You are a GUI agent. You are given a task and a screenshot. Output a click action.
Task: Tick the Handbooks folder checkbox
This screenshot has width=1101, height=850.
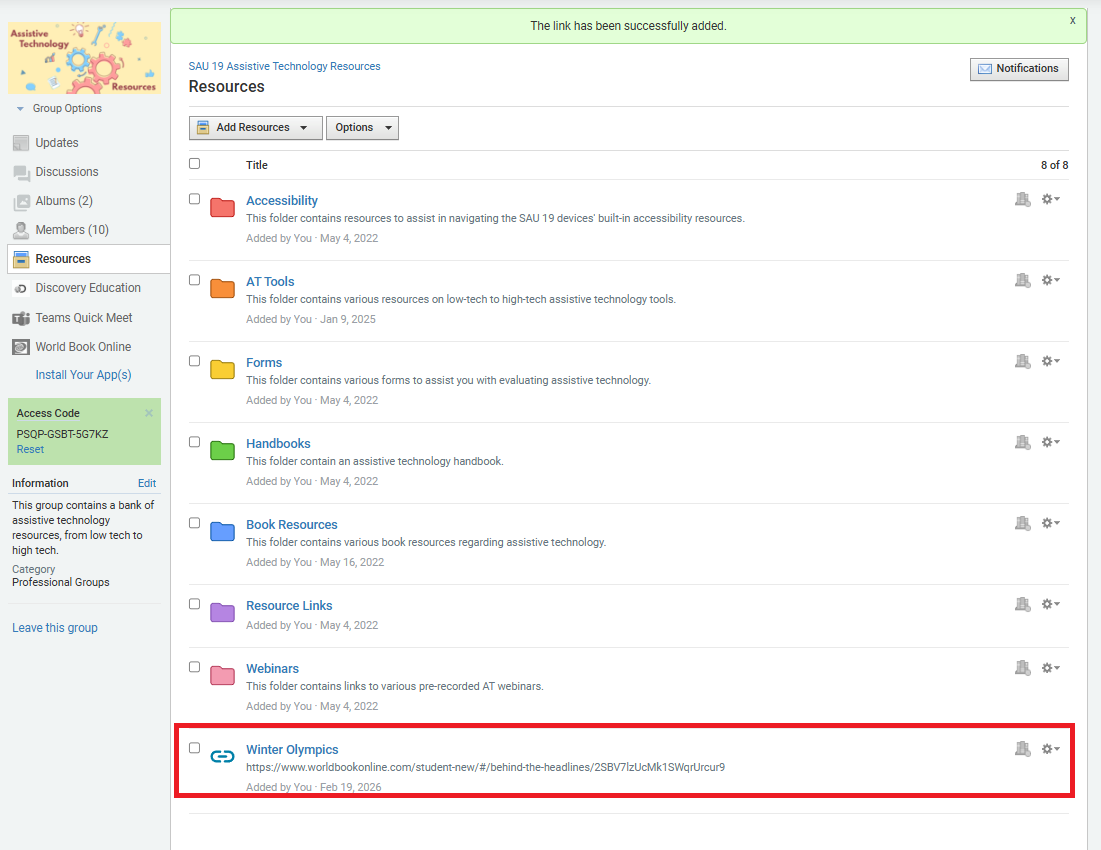pyautogui.click(x=195, y=442)
